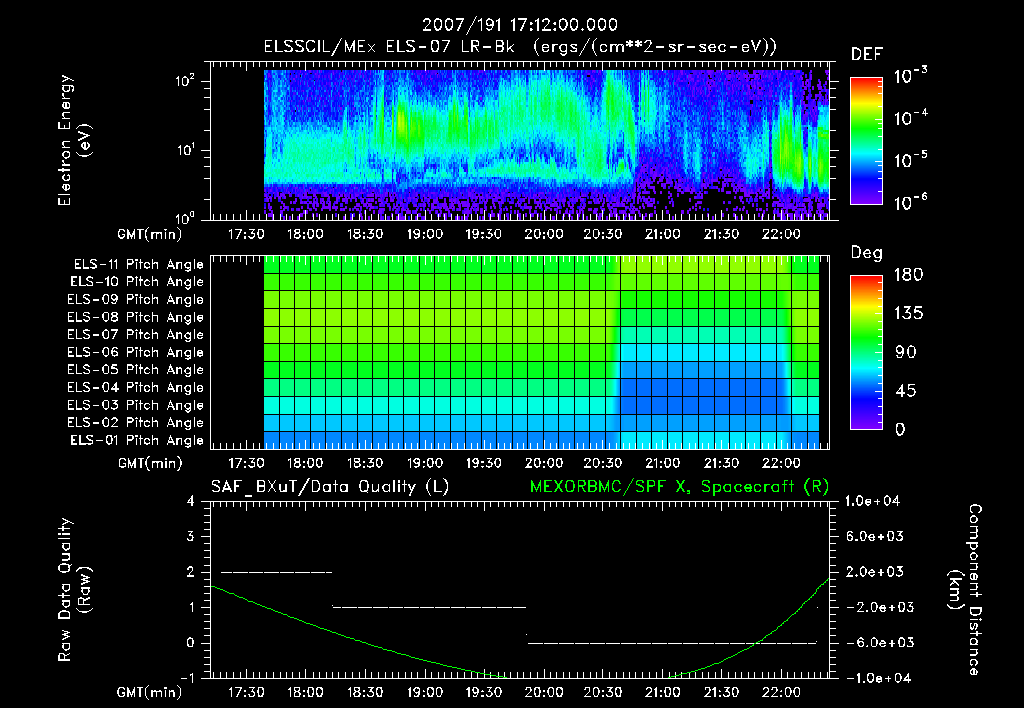Click the -1.0e+04 right axis tick label
Viewport: 1024px width, 708px height.
click(878, 678)
